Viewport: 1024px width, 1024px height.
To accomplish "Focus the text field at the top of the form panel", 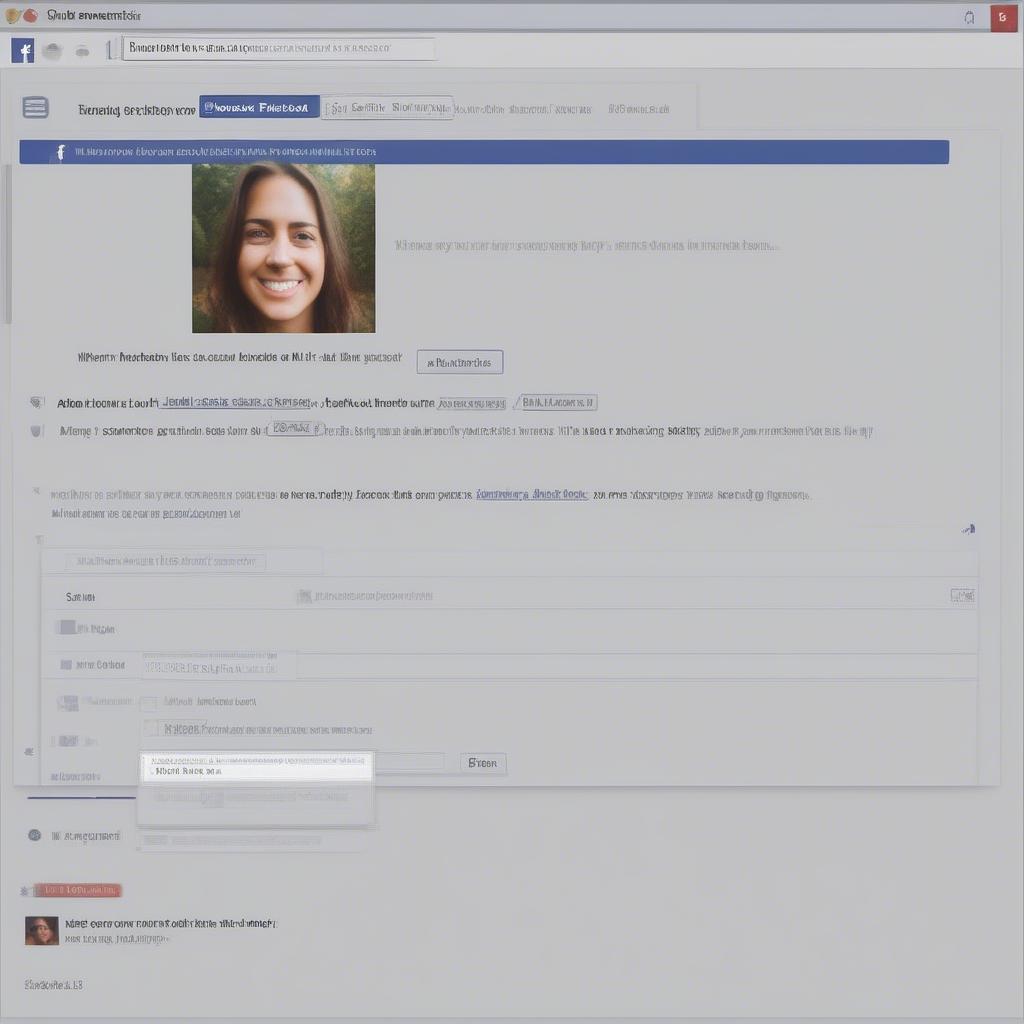I will [x=166, y=562].
